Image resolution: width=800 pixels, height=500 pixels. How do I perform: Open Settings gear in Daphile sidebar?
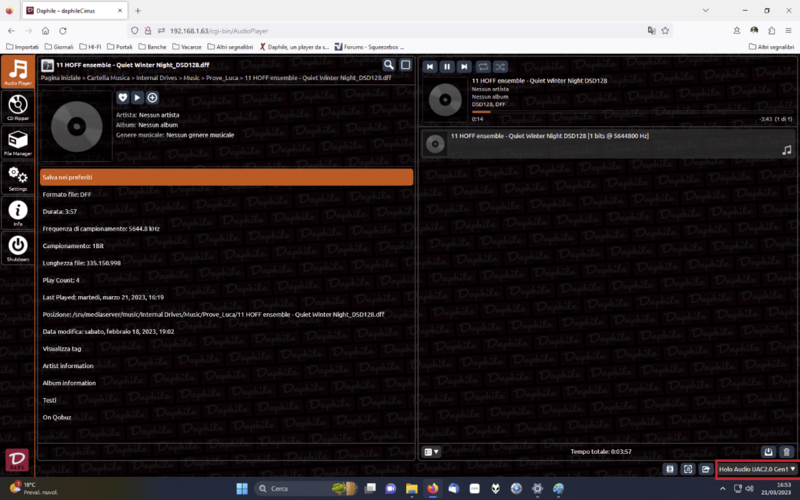click(17, 179)
